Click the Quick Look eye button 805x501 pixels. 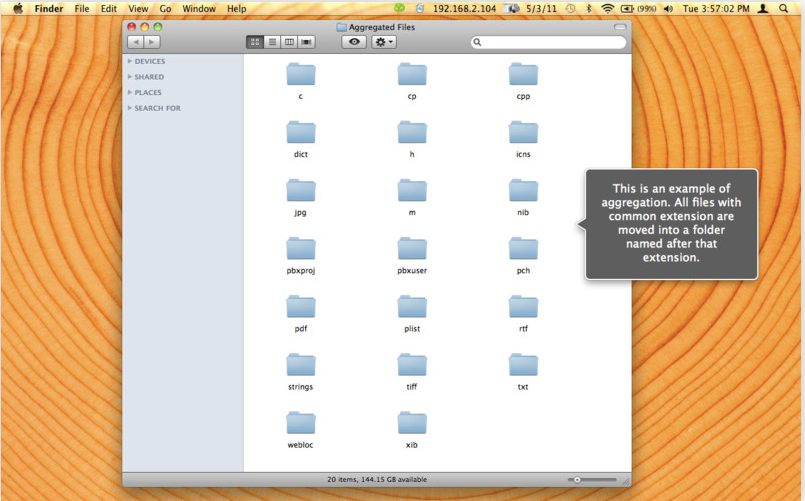354,42
